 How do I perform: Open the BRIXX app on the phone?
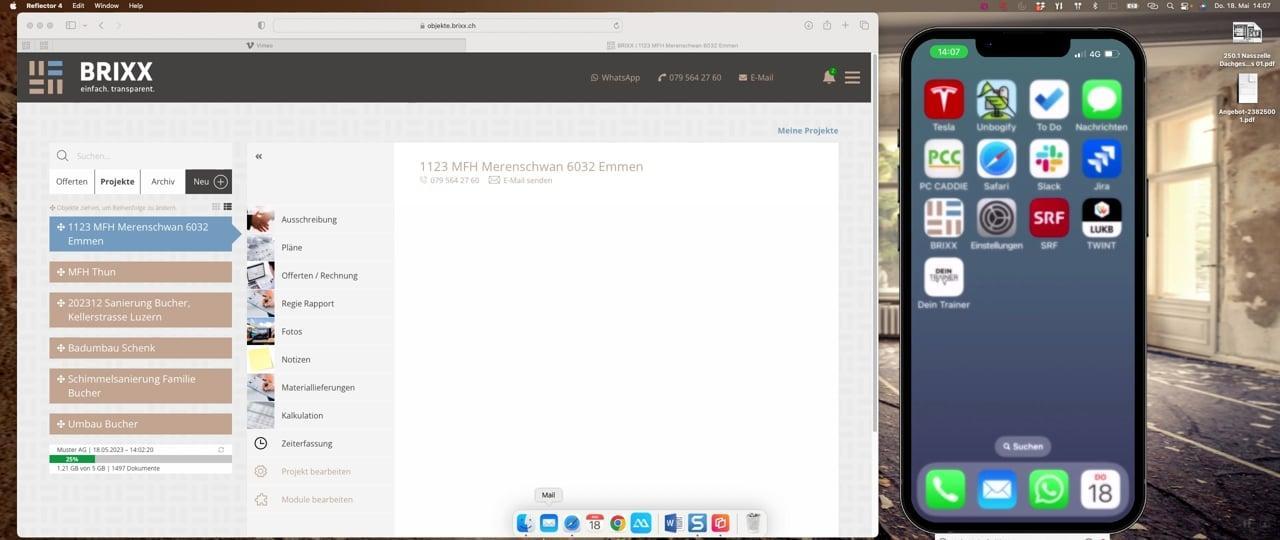point(944,218)
